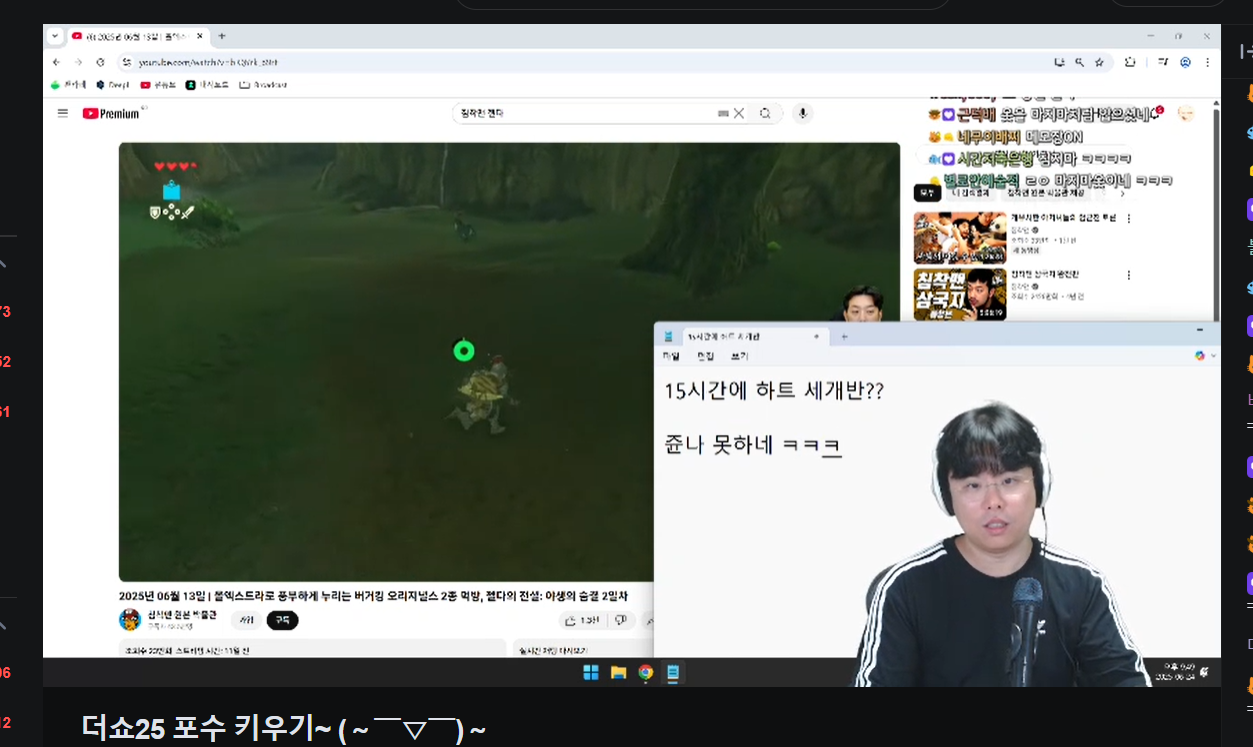Open Notepad's View (보기) menu

(x=739, y=356)
